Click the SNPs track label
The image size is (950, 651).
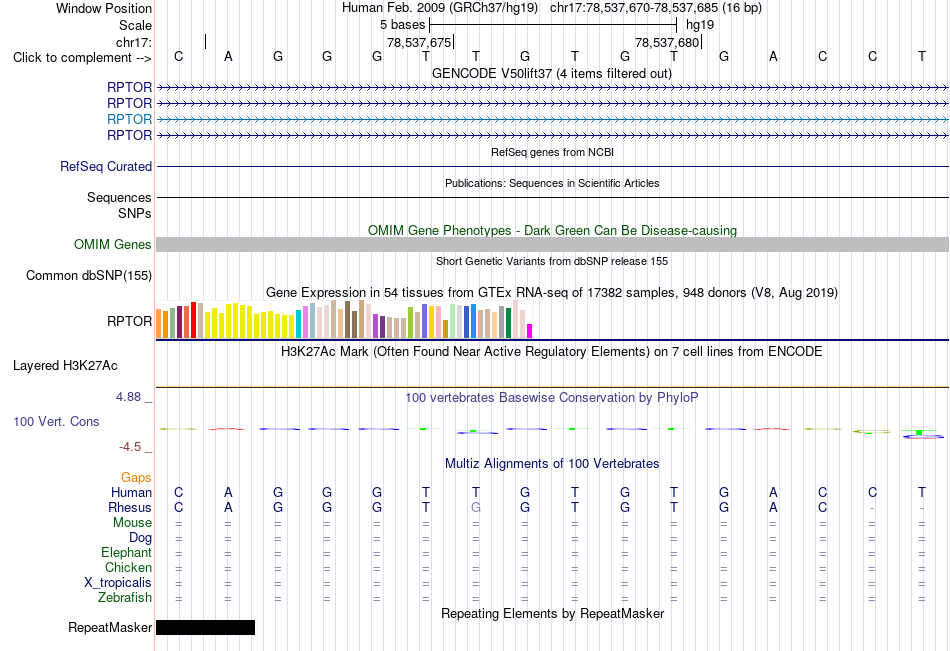[x=135, y=213]
